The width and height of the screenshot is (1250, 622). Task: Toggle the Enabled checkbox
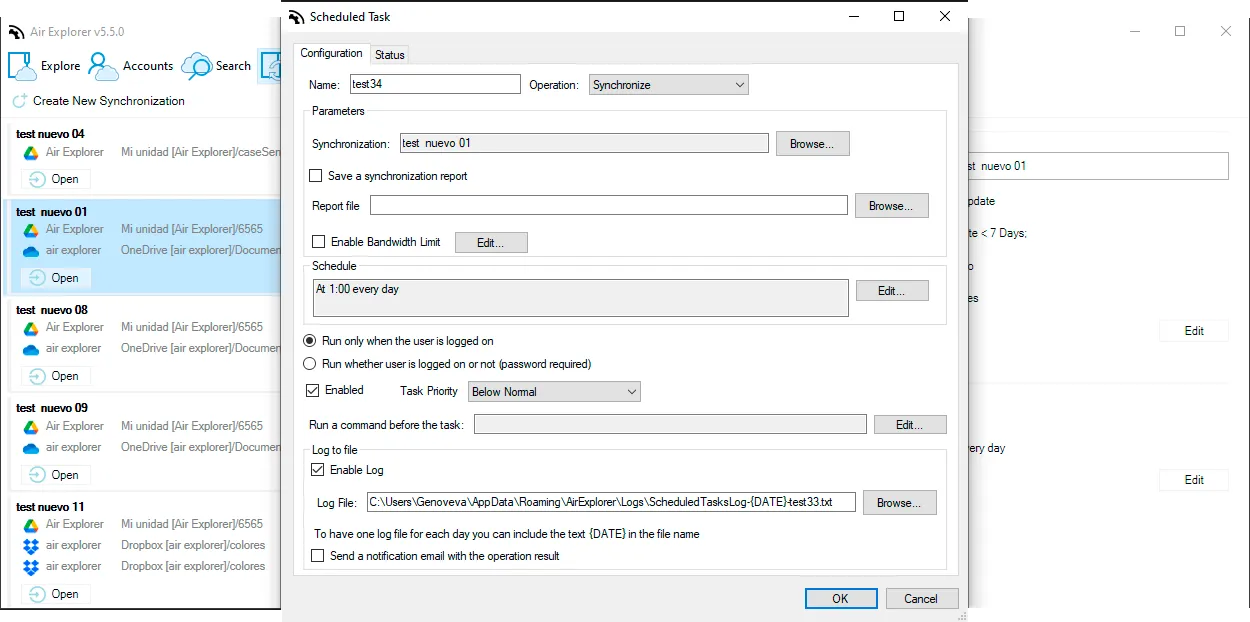[x=313, y=390]
